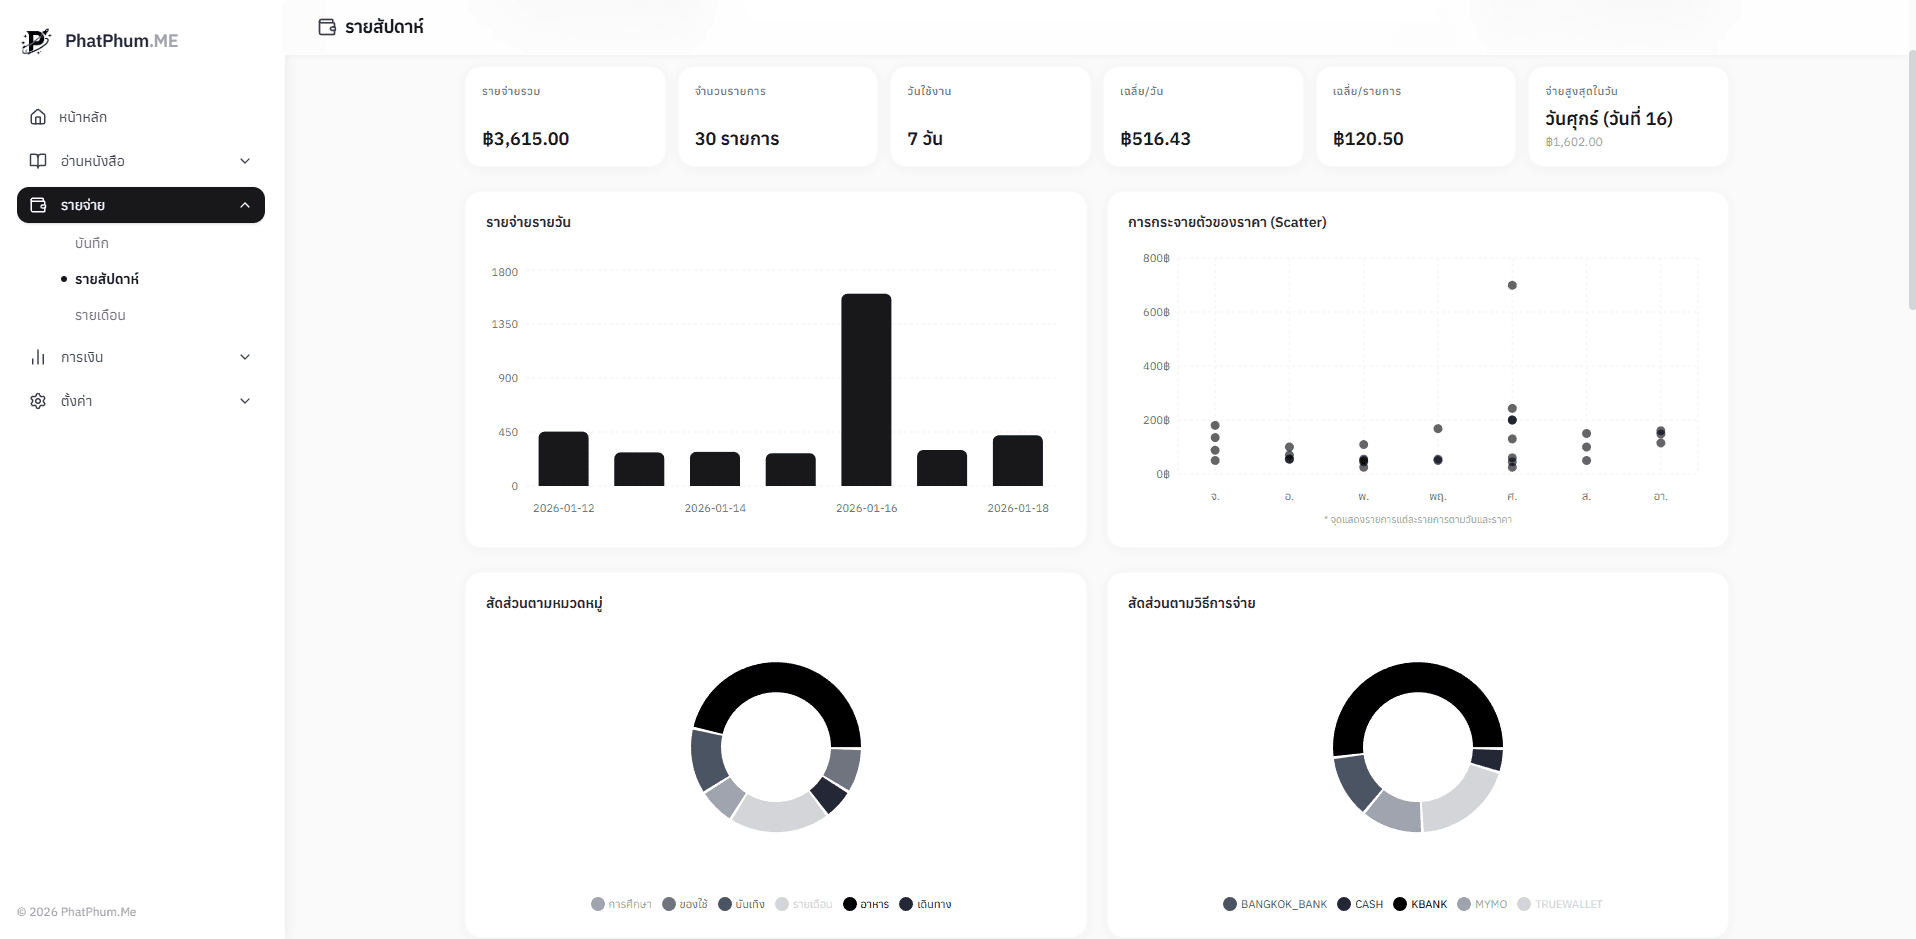The width and height of the screenshot is (1916, 939).
Task: Open the บันทึก submenu item
Action: [x=92, y=243]
